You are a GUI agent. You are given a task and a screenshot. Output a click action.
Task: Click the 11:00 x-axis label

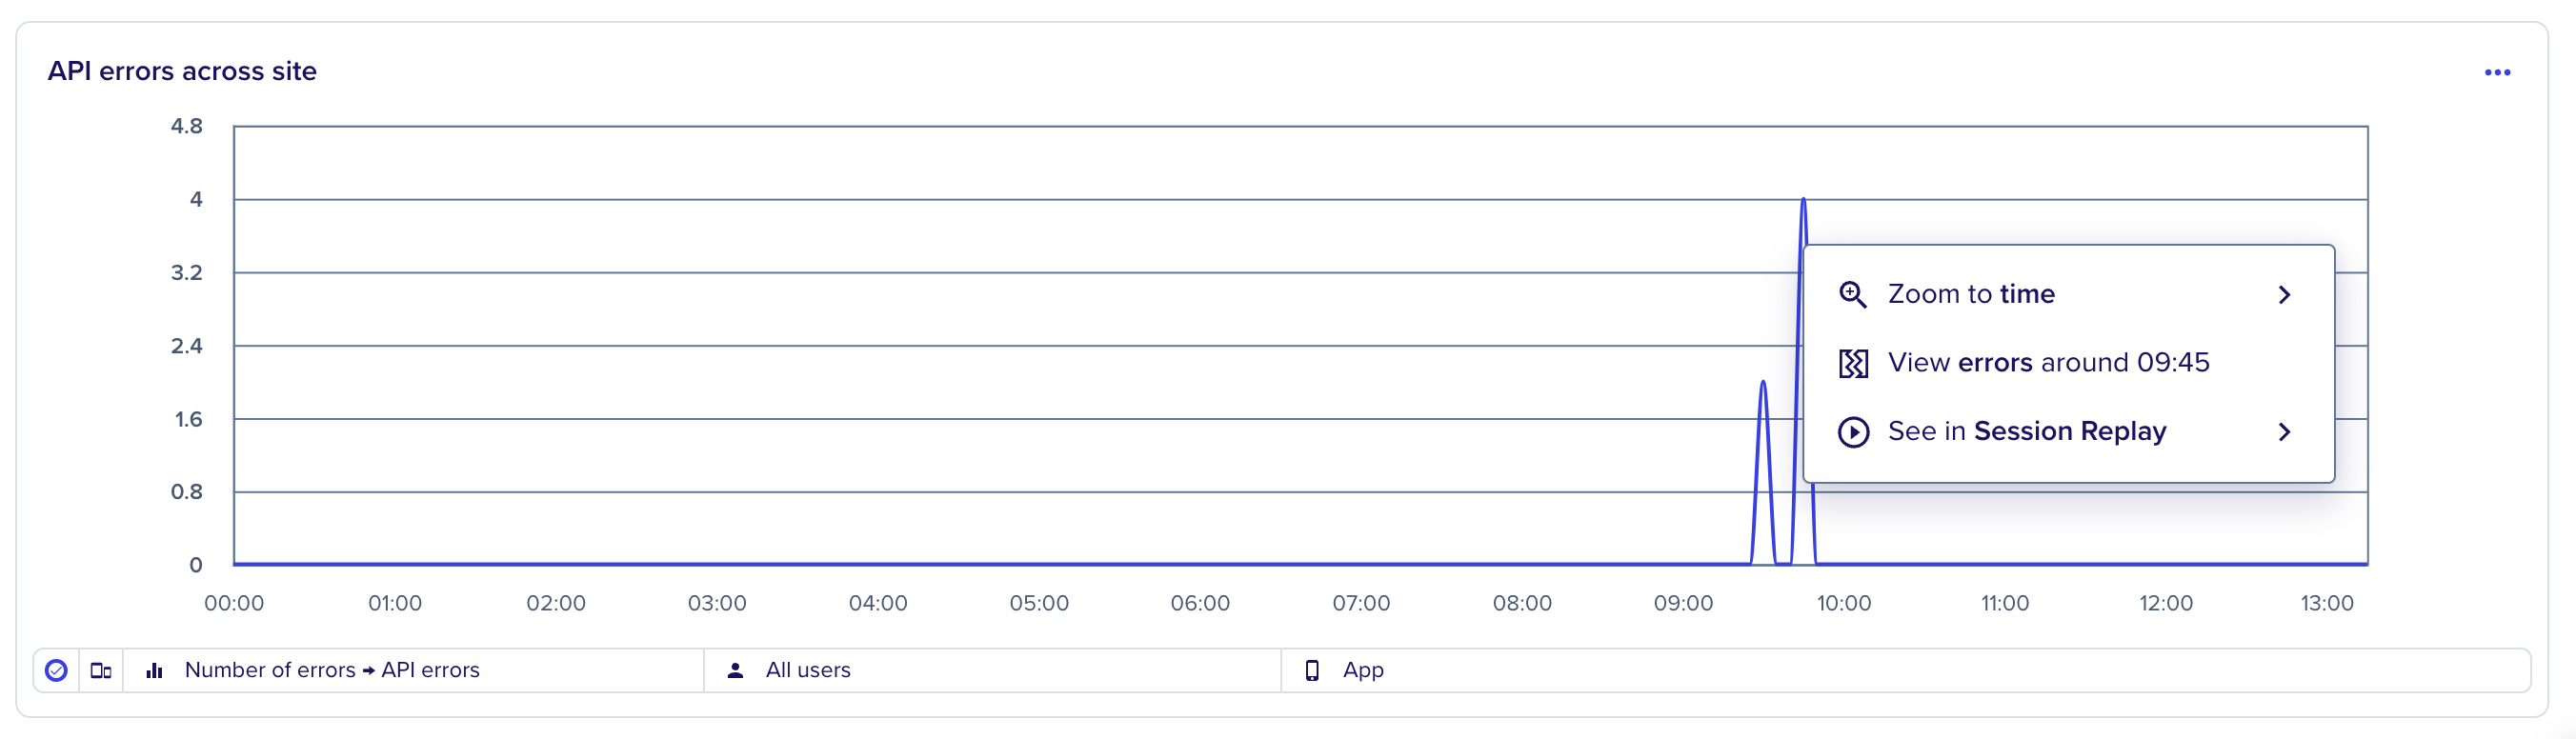click(x=2005, y=603)
